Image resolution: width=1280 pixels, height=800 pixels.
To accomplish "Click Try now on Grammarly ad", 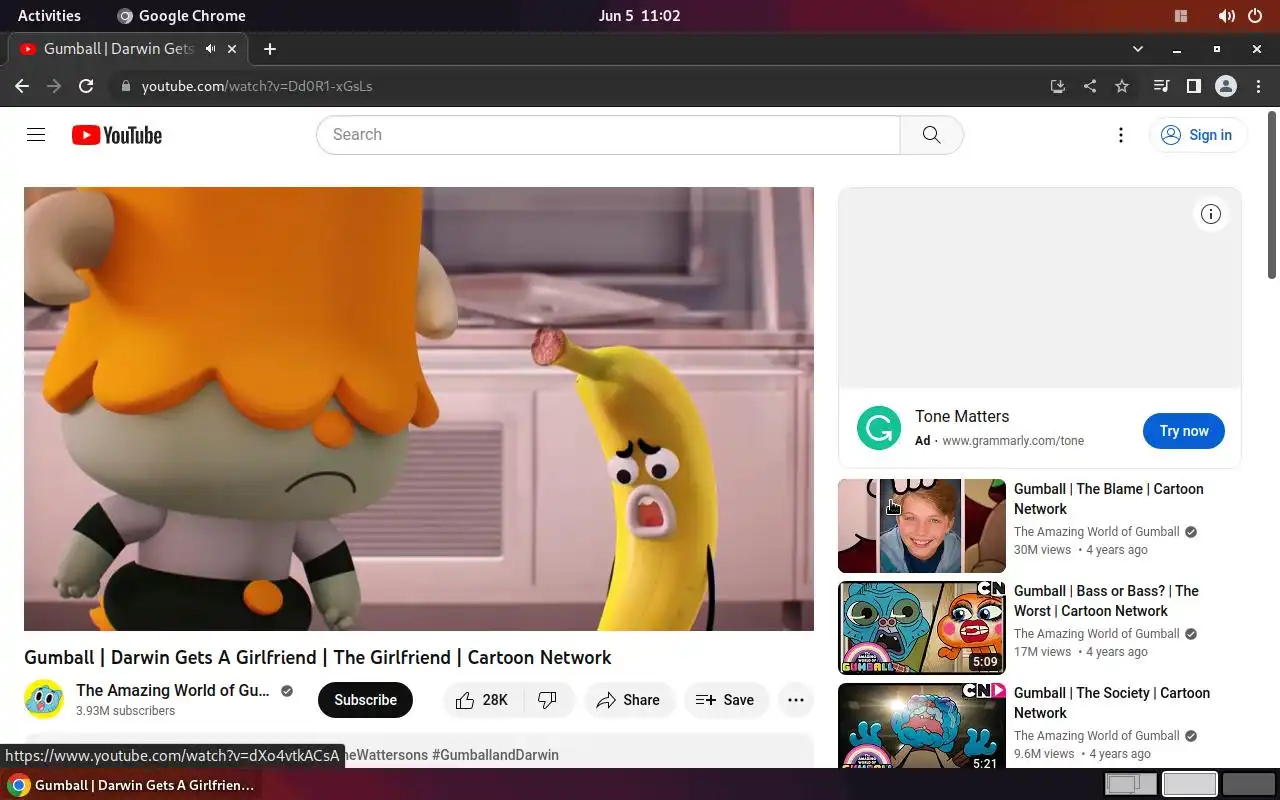I will pos(1184,431).
